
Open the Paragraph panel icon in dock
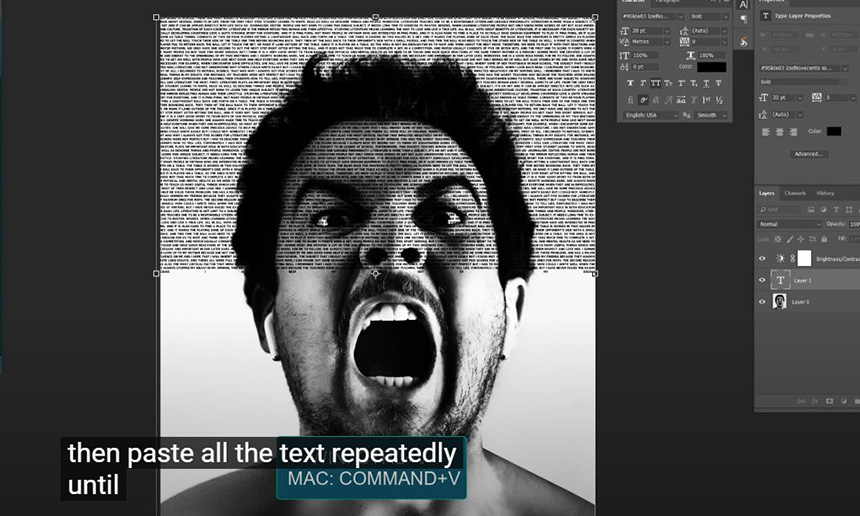(x=743, y=19)
